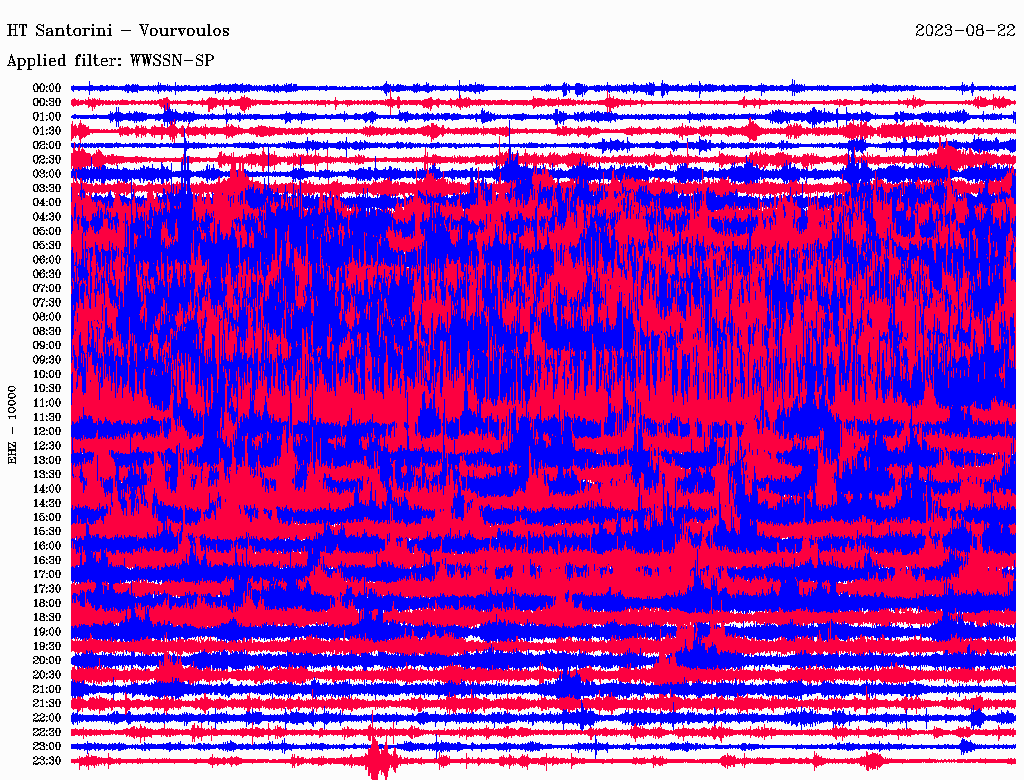The height and width of the screenshot is (780, 1024).
Task: Click the 02:30 time label
Action: pyautogui.click(x=47, y=159)
